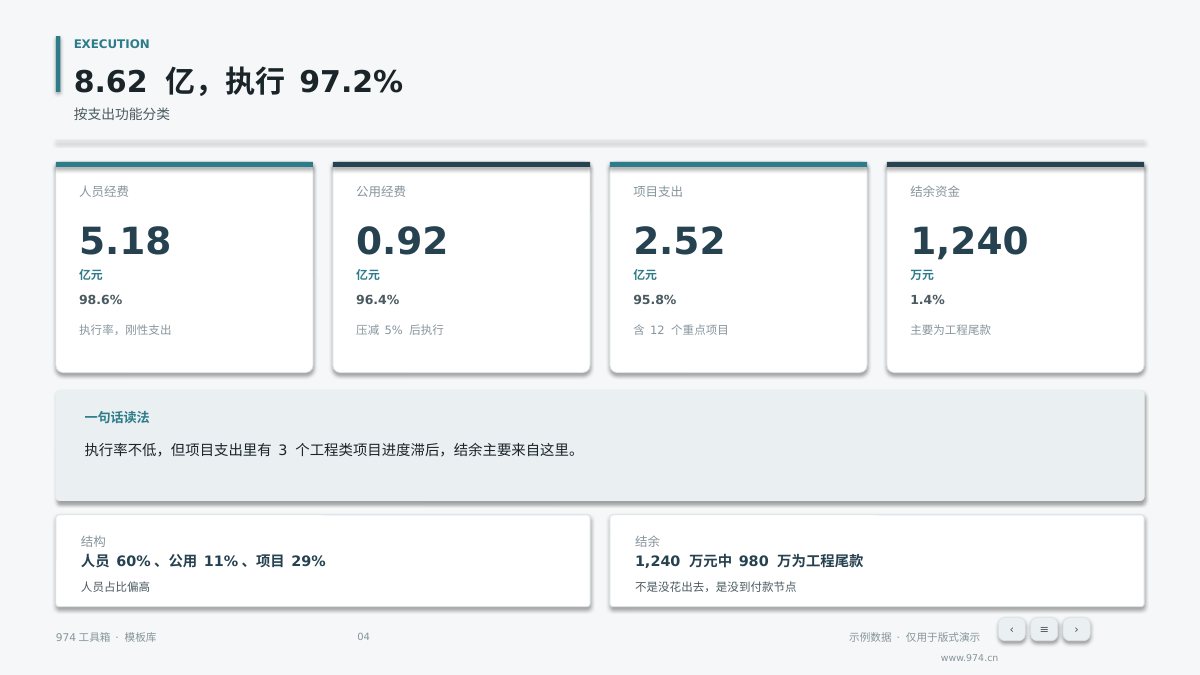Click the 亿元 unit under 0.92
Screen dimensions: 1200x675
(x=367, y=275)
